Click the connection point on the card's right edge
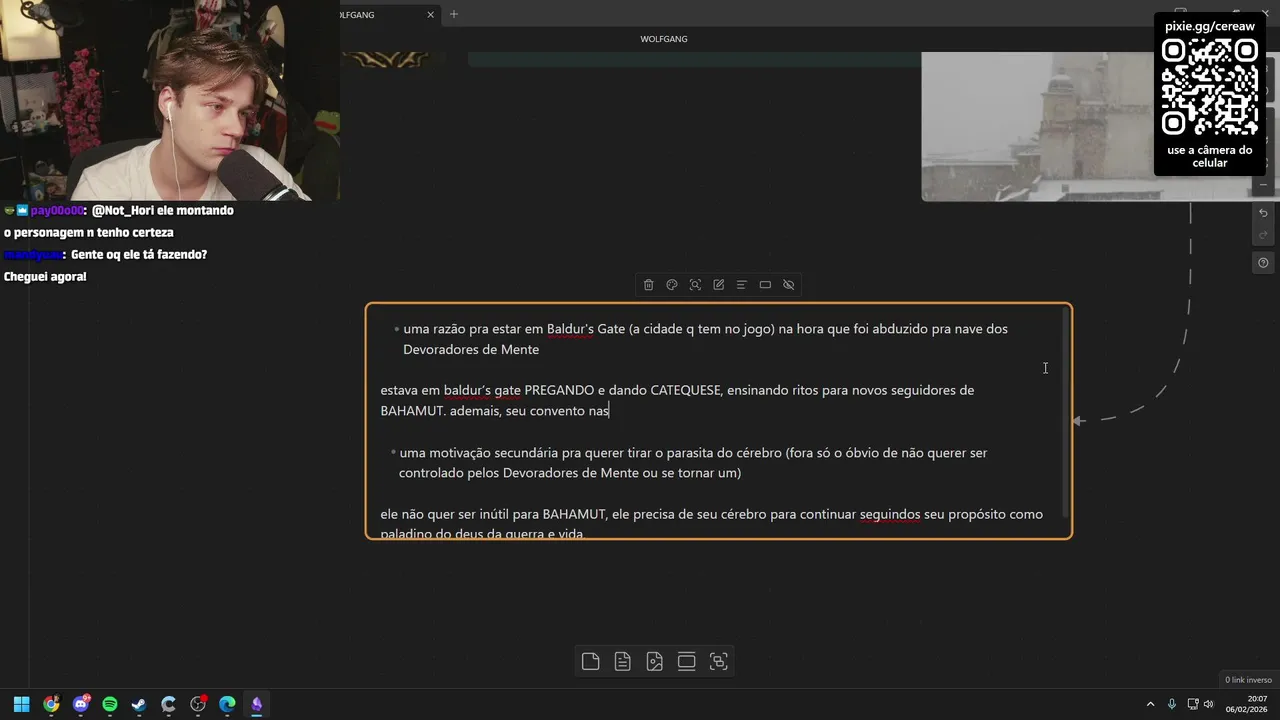 coord(1072,421)
